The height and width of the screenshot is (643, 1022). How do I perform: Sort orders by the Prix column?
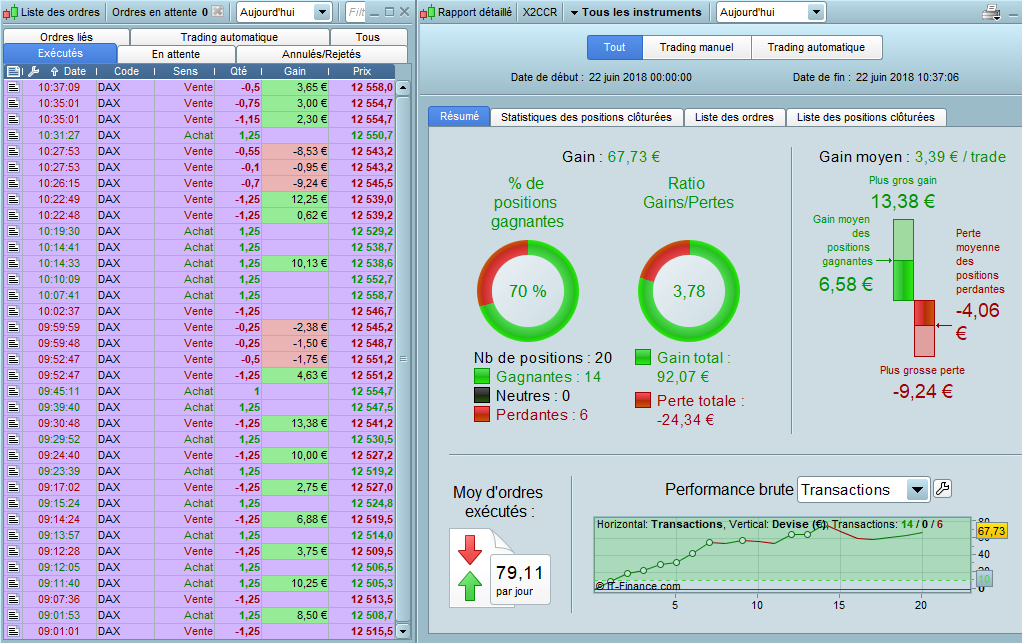point(362,71)
